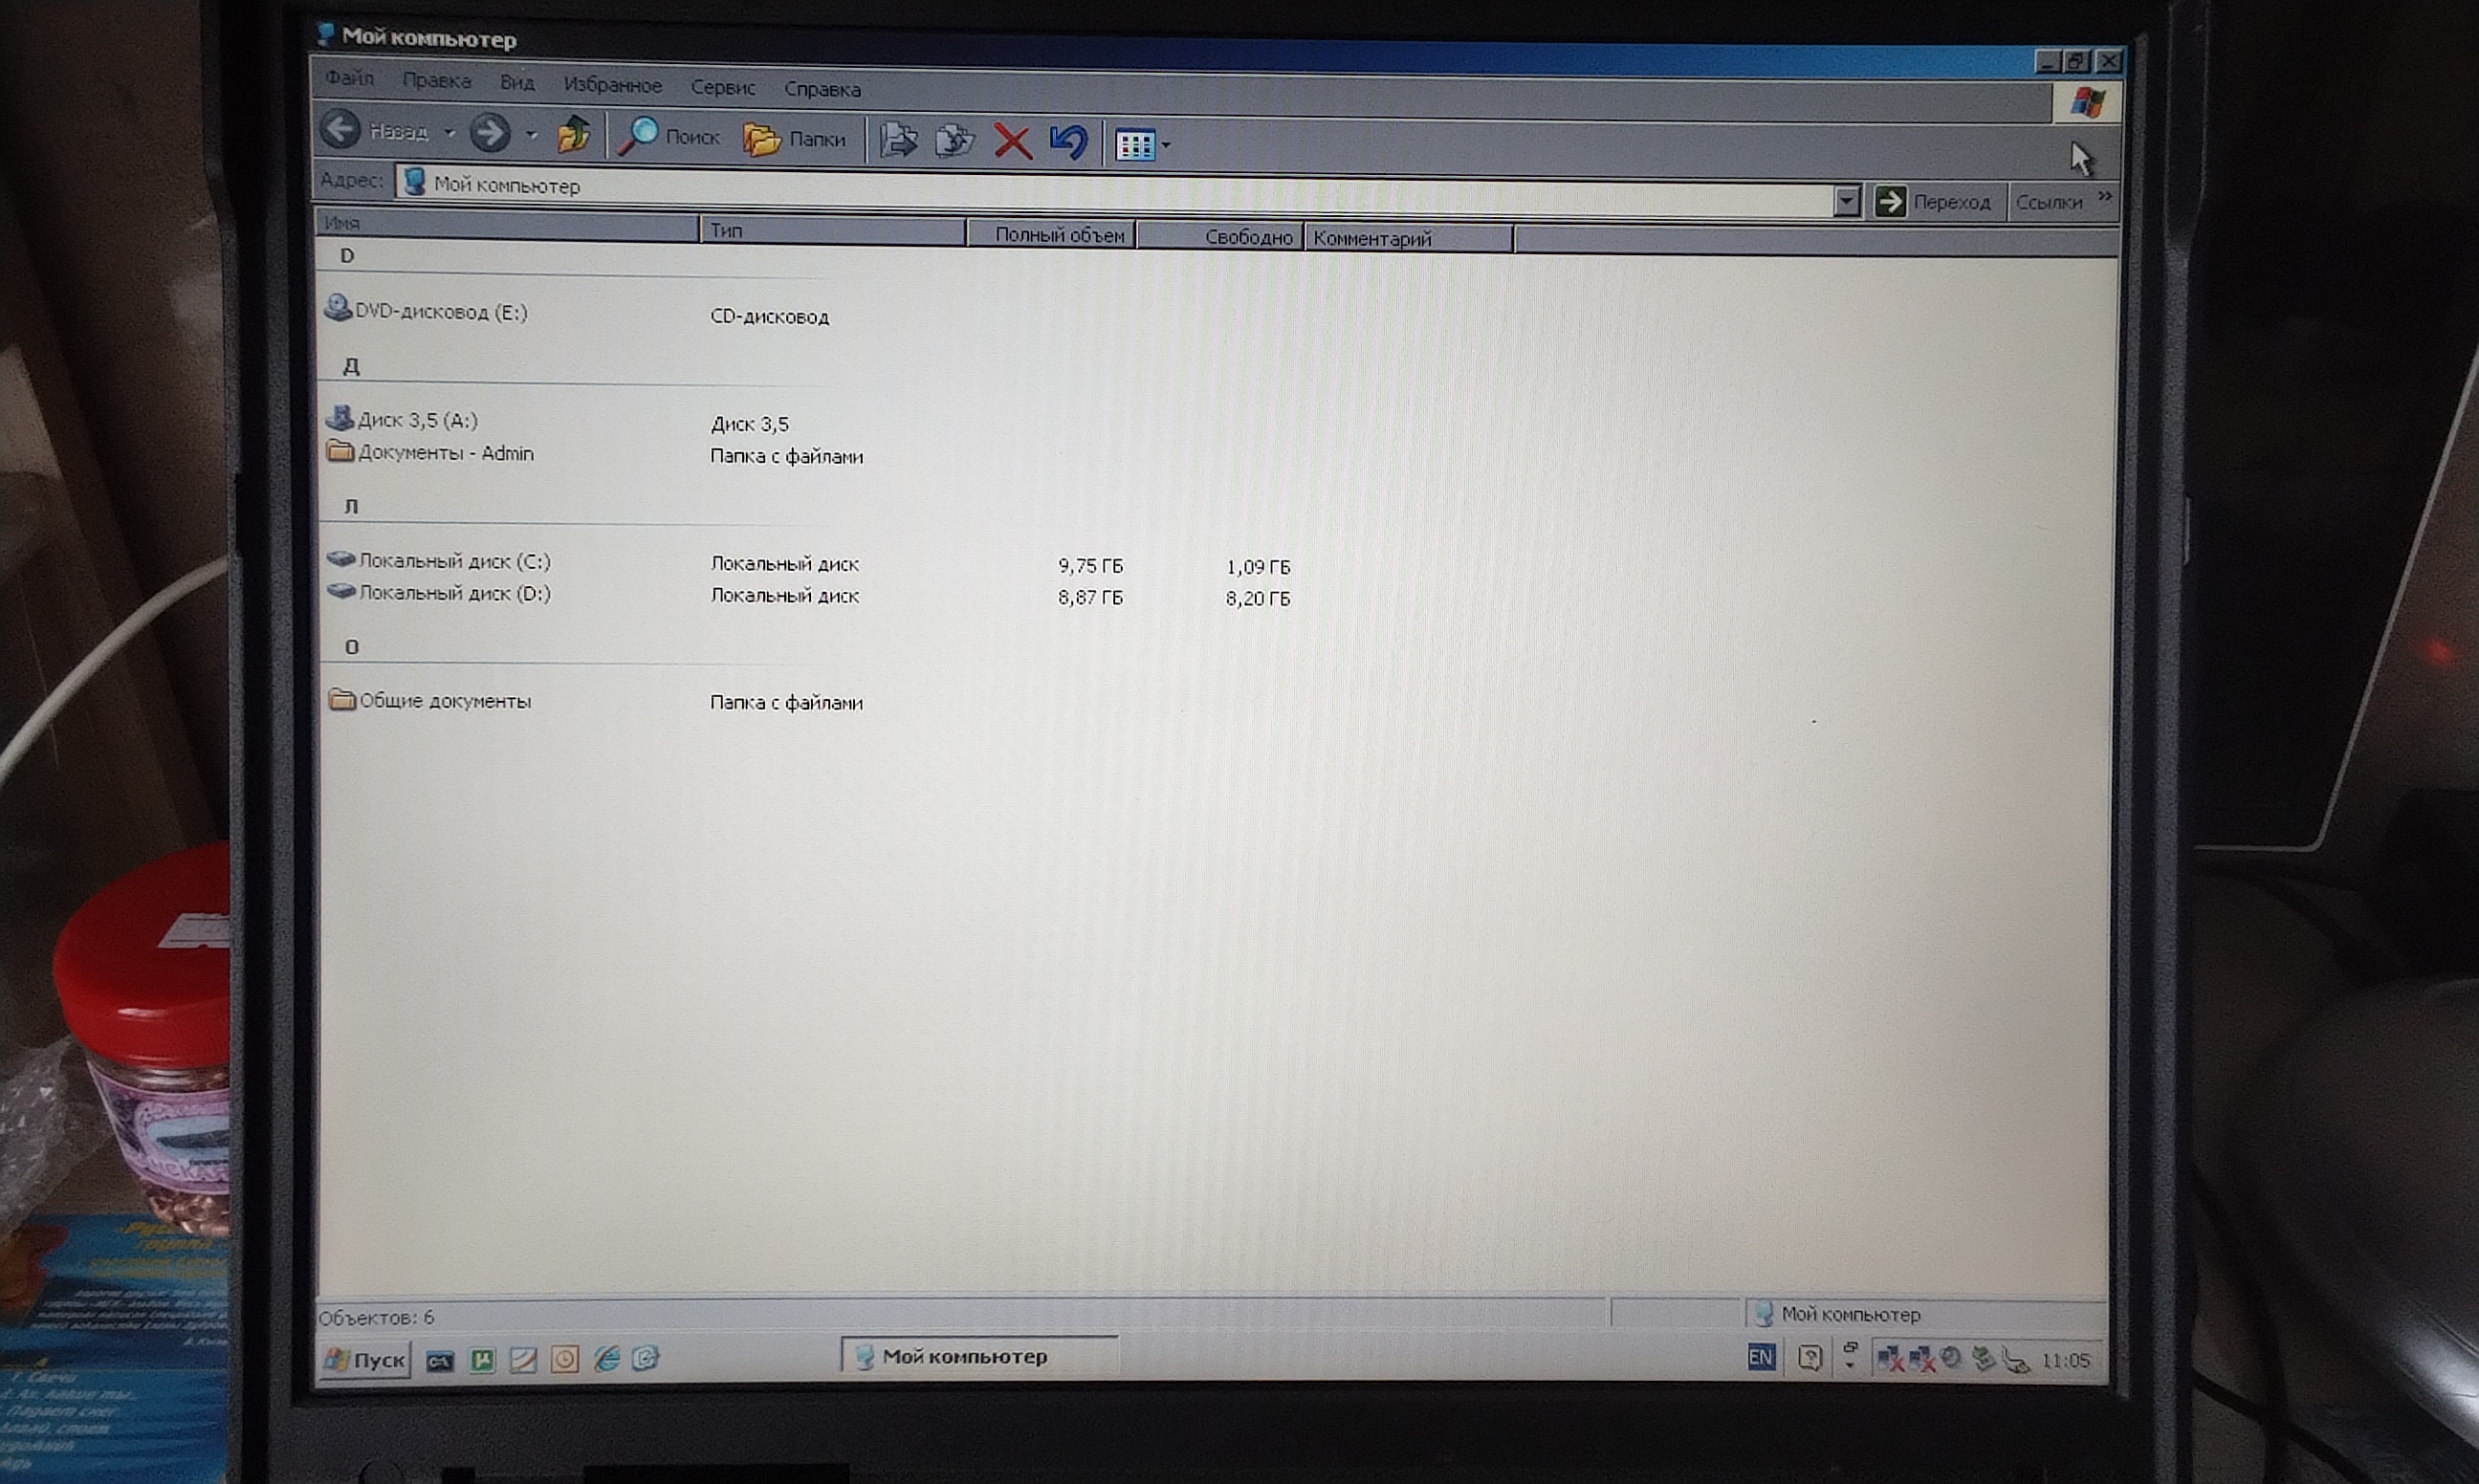The height and width of the screenshot is (1484, 2479).
Task: Expand the Back button history arrow
Action: tap(450, 132)
